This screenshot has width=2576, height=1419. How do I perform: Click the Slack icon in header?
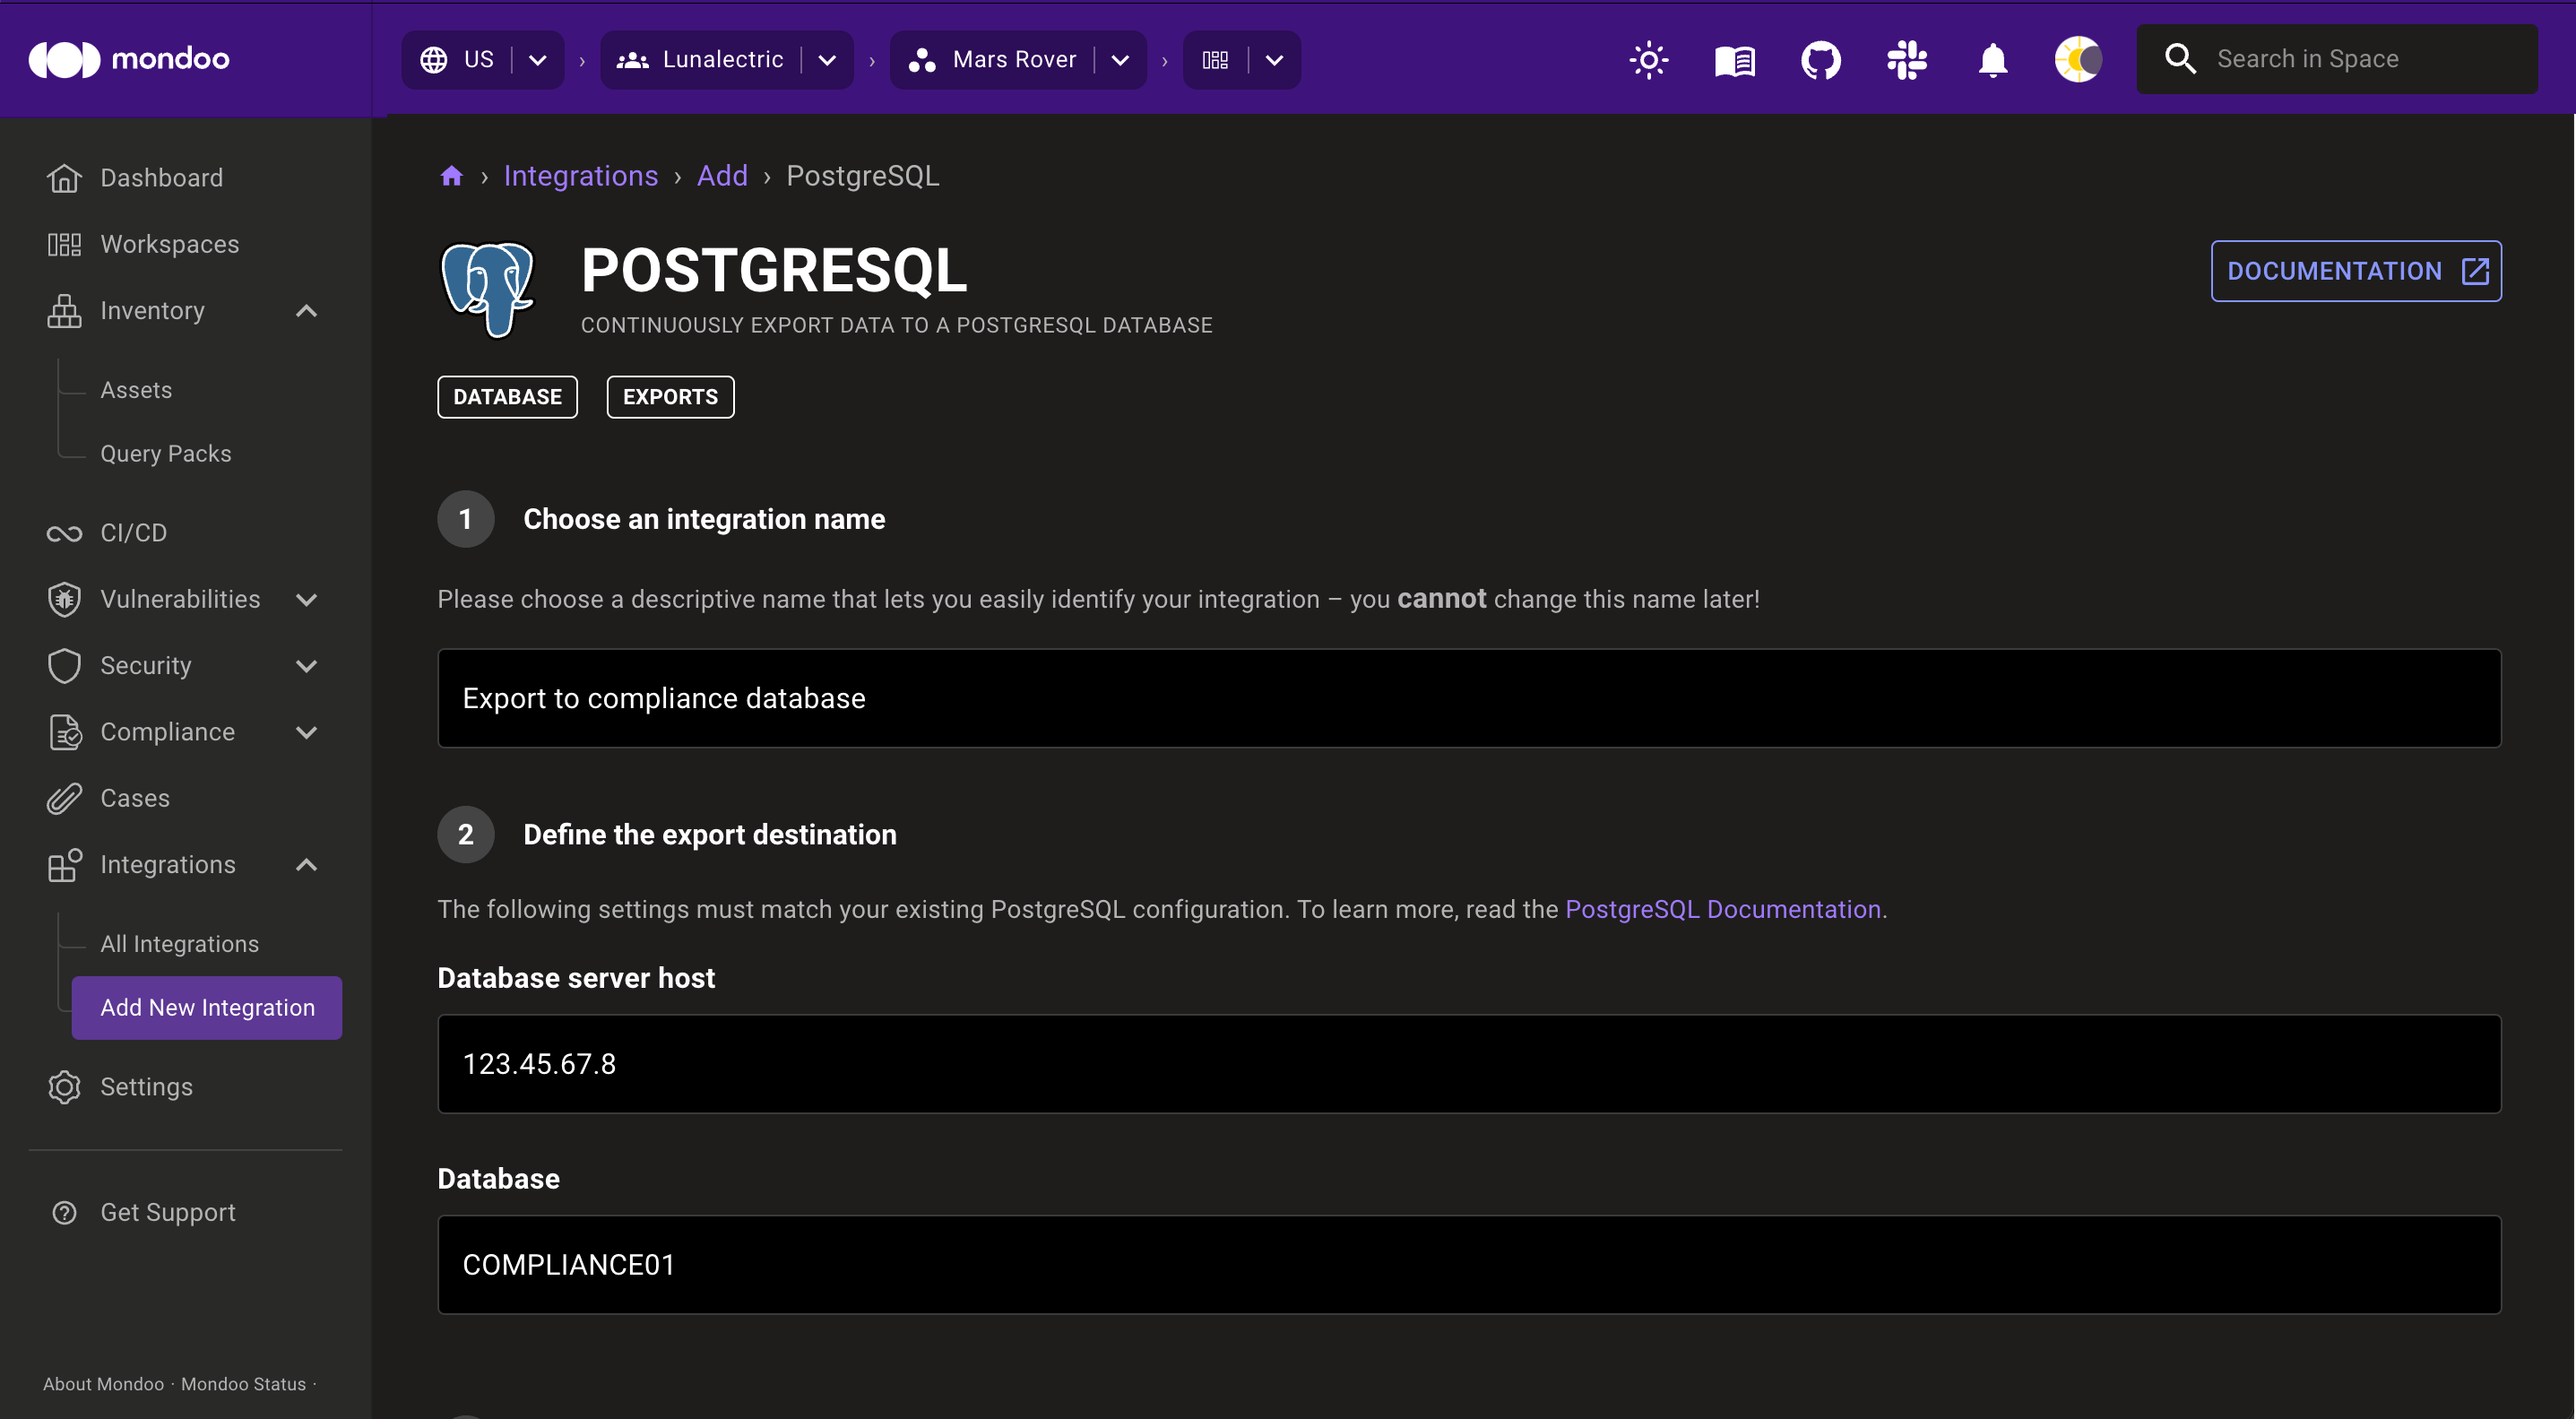1909,59
